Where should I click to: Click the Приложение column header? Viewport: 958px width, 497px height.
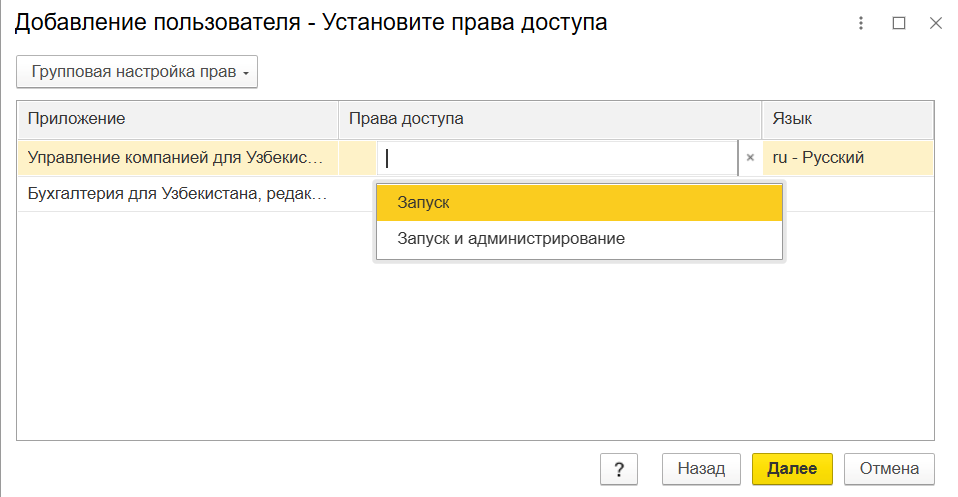(178, 119)
